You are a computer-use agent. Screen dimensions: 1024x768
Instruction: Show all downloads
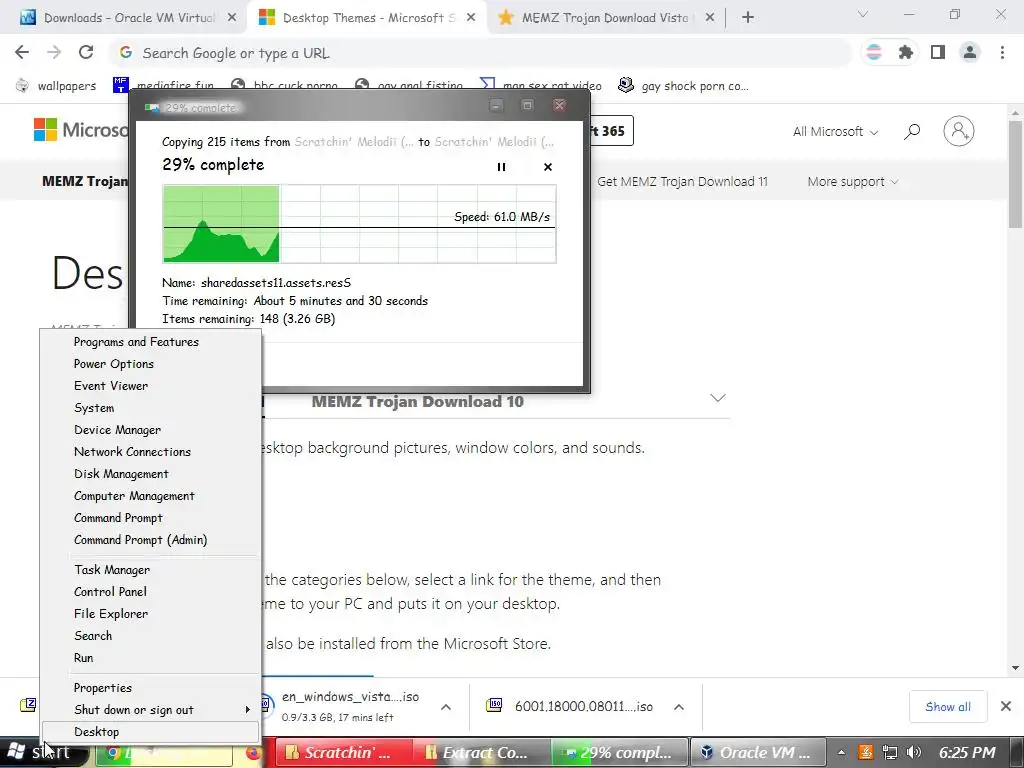tap(948, 707)
